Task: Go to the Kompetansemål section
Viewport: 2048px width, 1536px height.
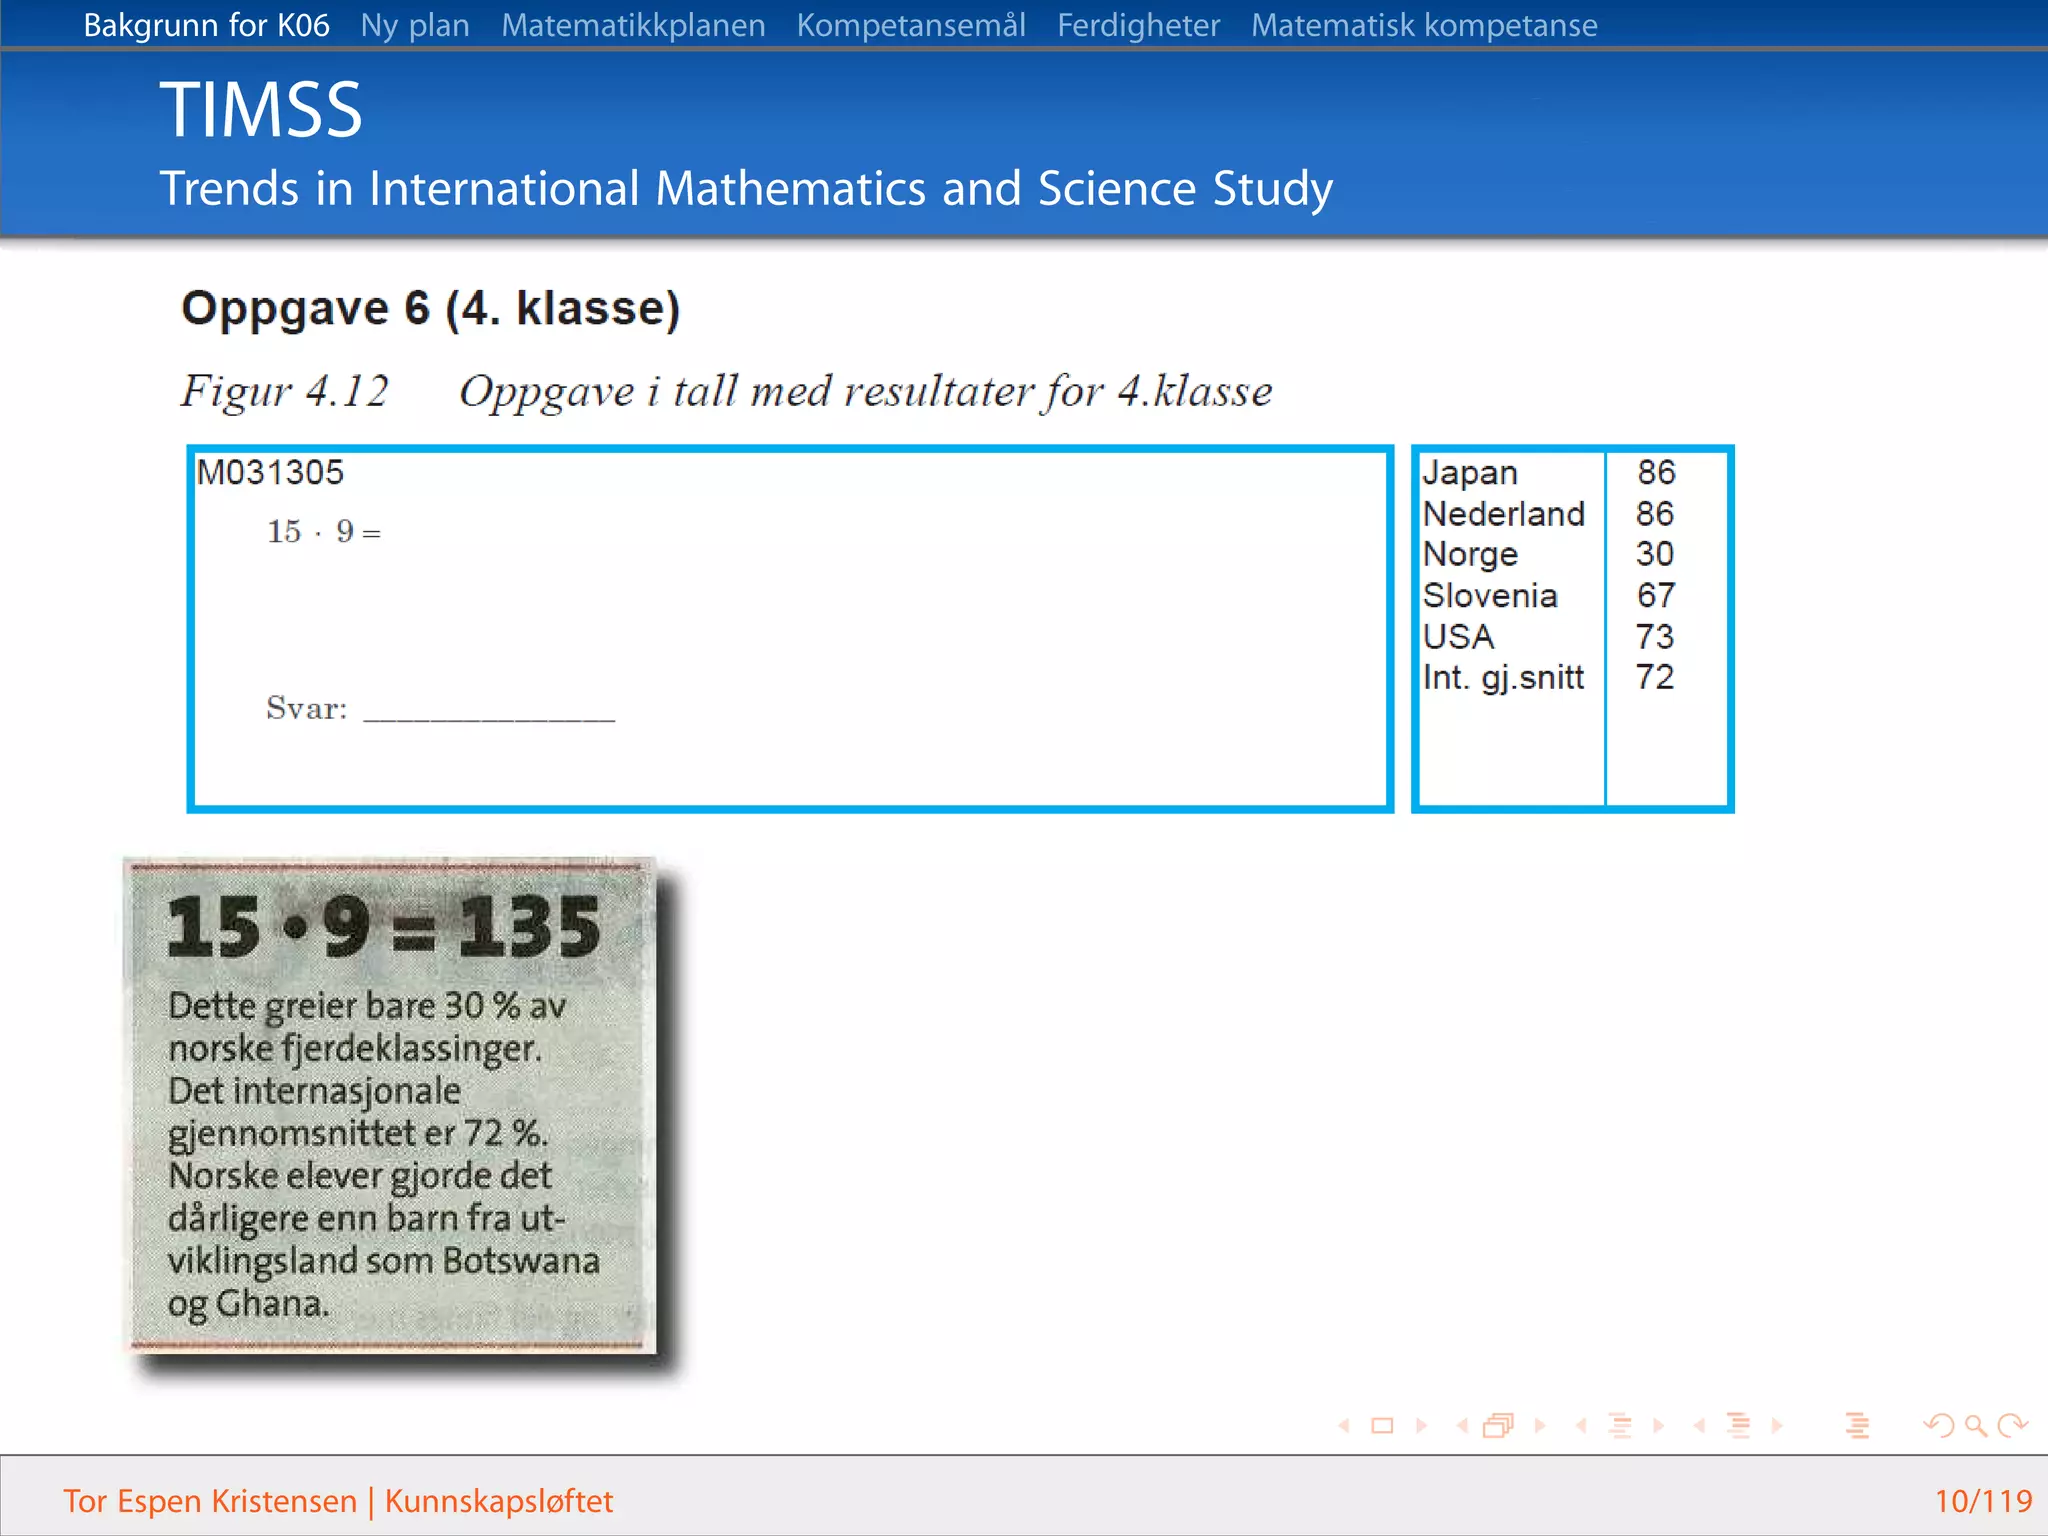Action: pos(911,25)
